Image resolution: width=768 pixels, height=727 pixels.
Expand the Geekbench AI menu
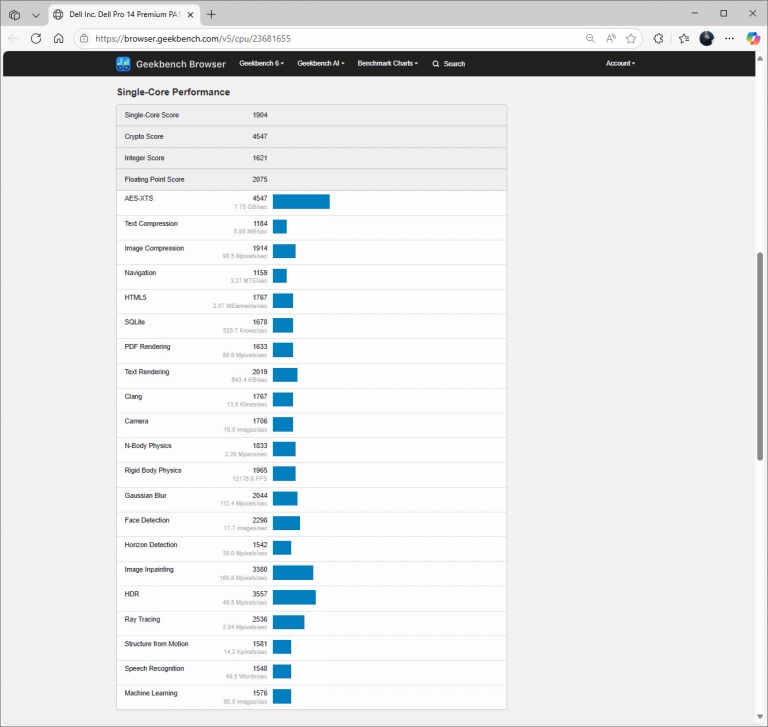pyautogui.click(x=321, y=64)
